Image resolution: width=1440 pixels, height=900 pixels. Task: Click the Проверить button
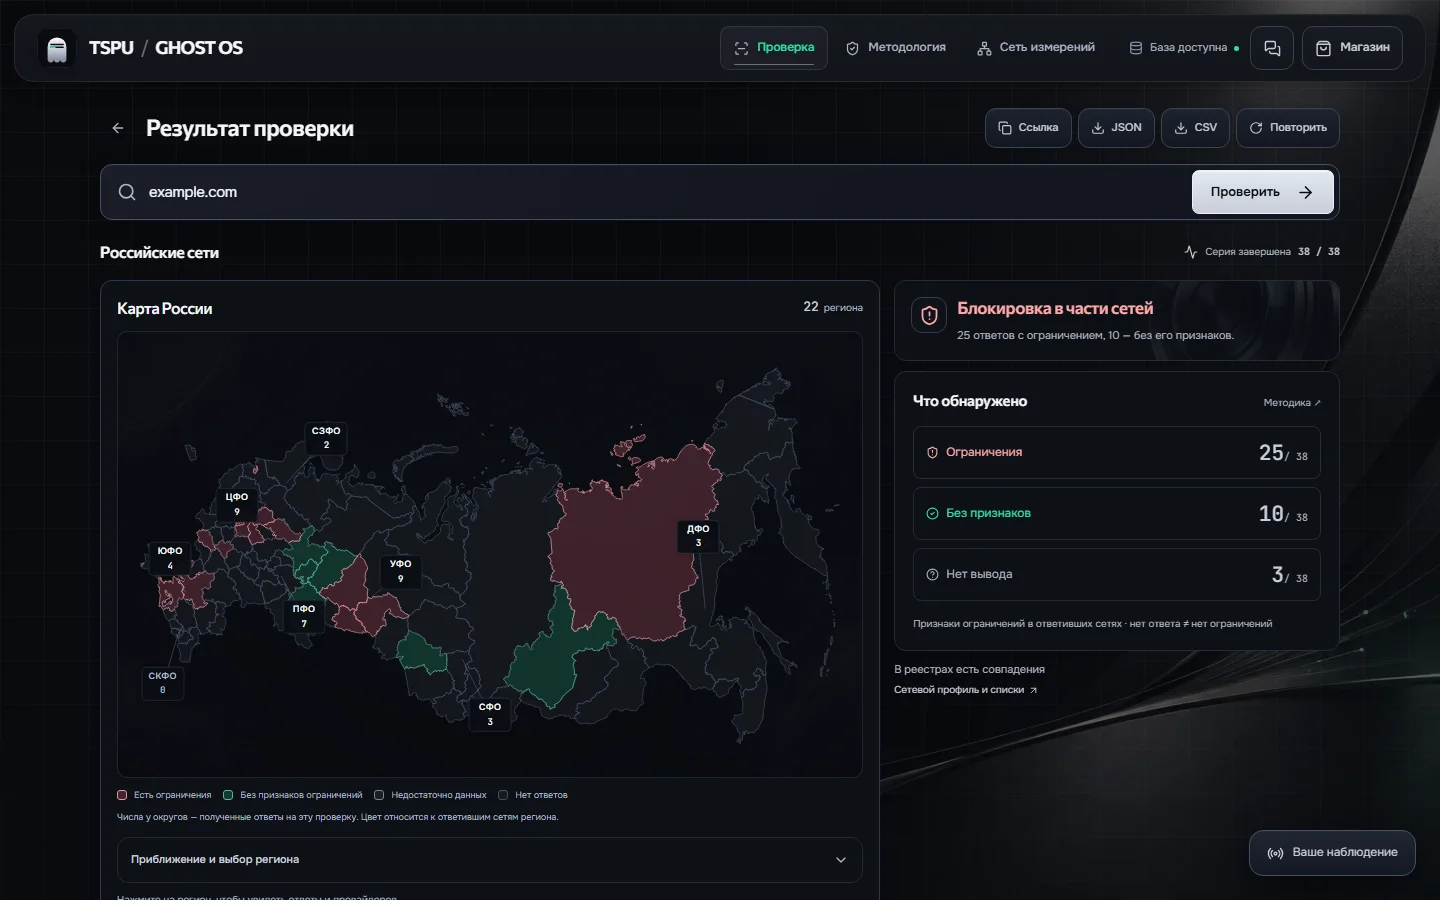[x=1262, y=192]
